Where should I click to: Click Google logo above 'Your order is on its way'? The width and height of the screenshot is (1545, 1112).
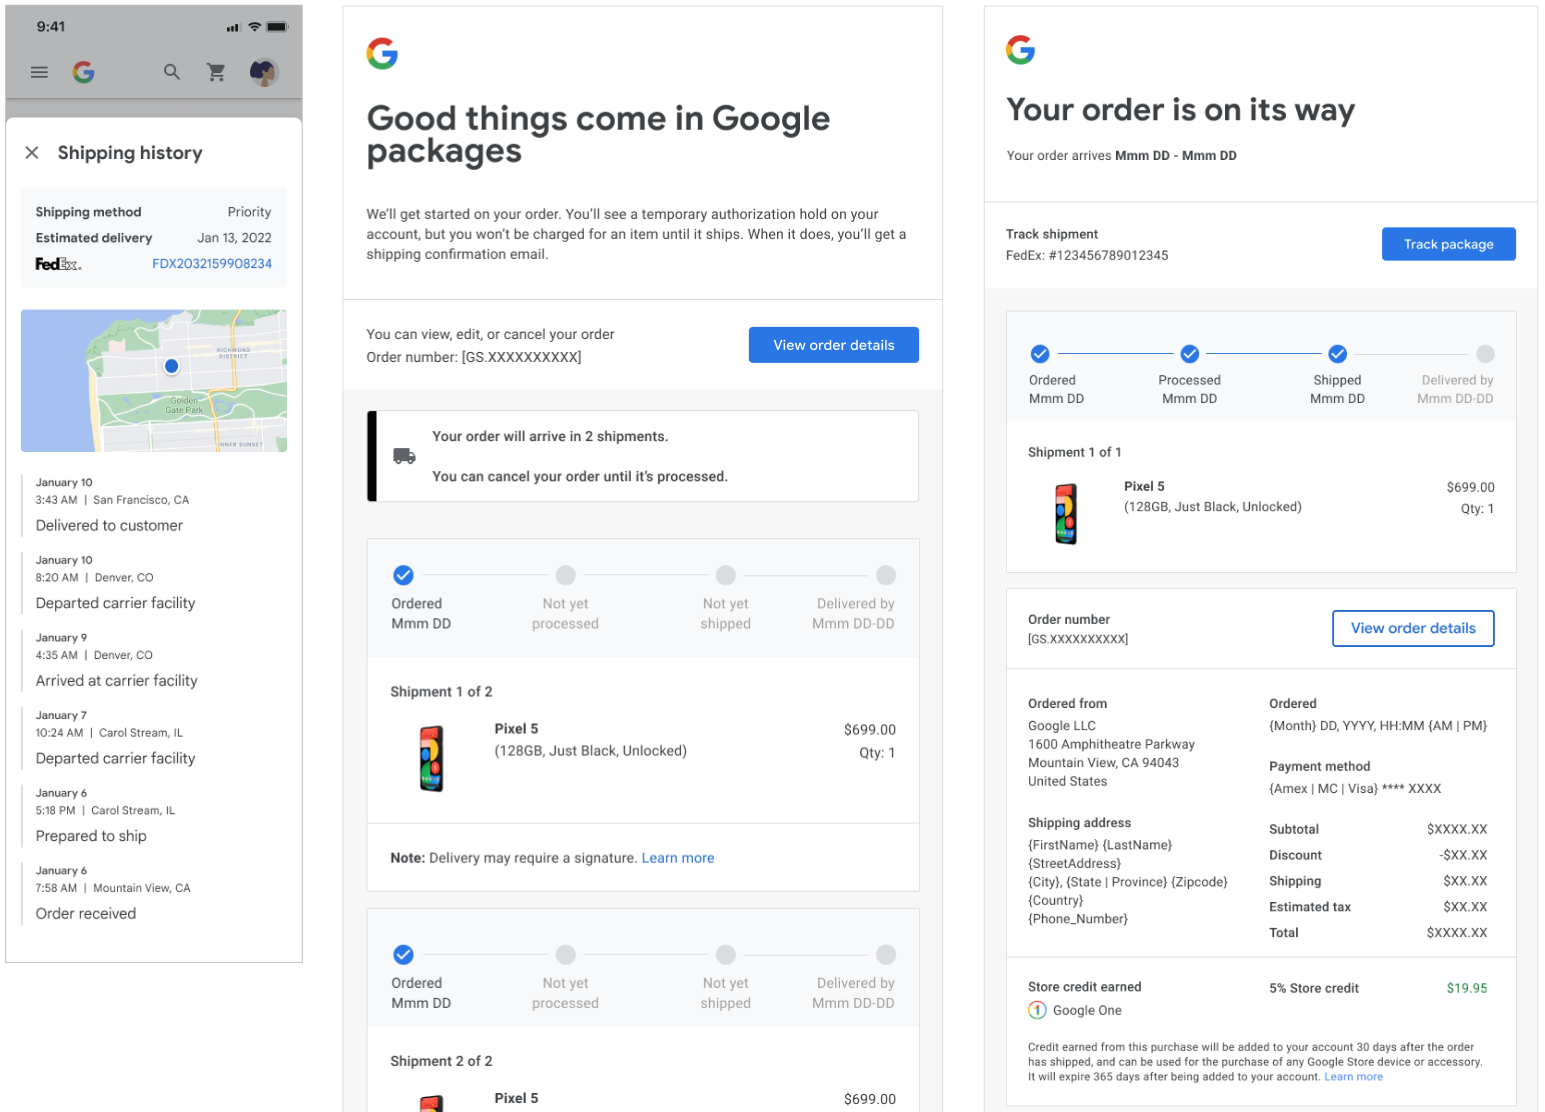click(x=1021, y=49)
